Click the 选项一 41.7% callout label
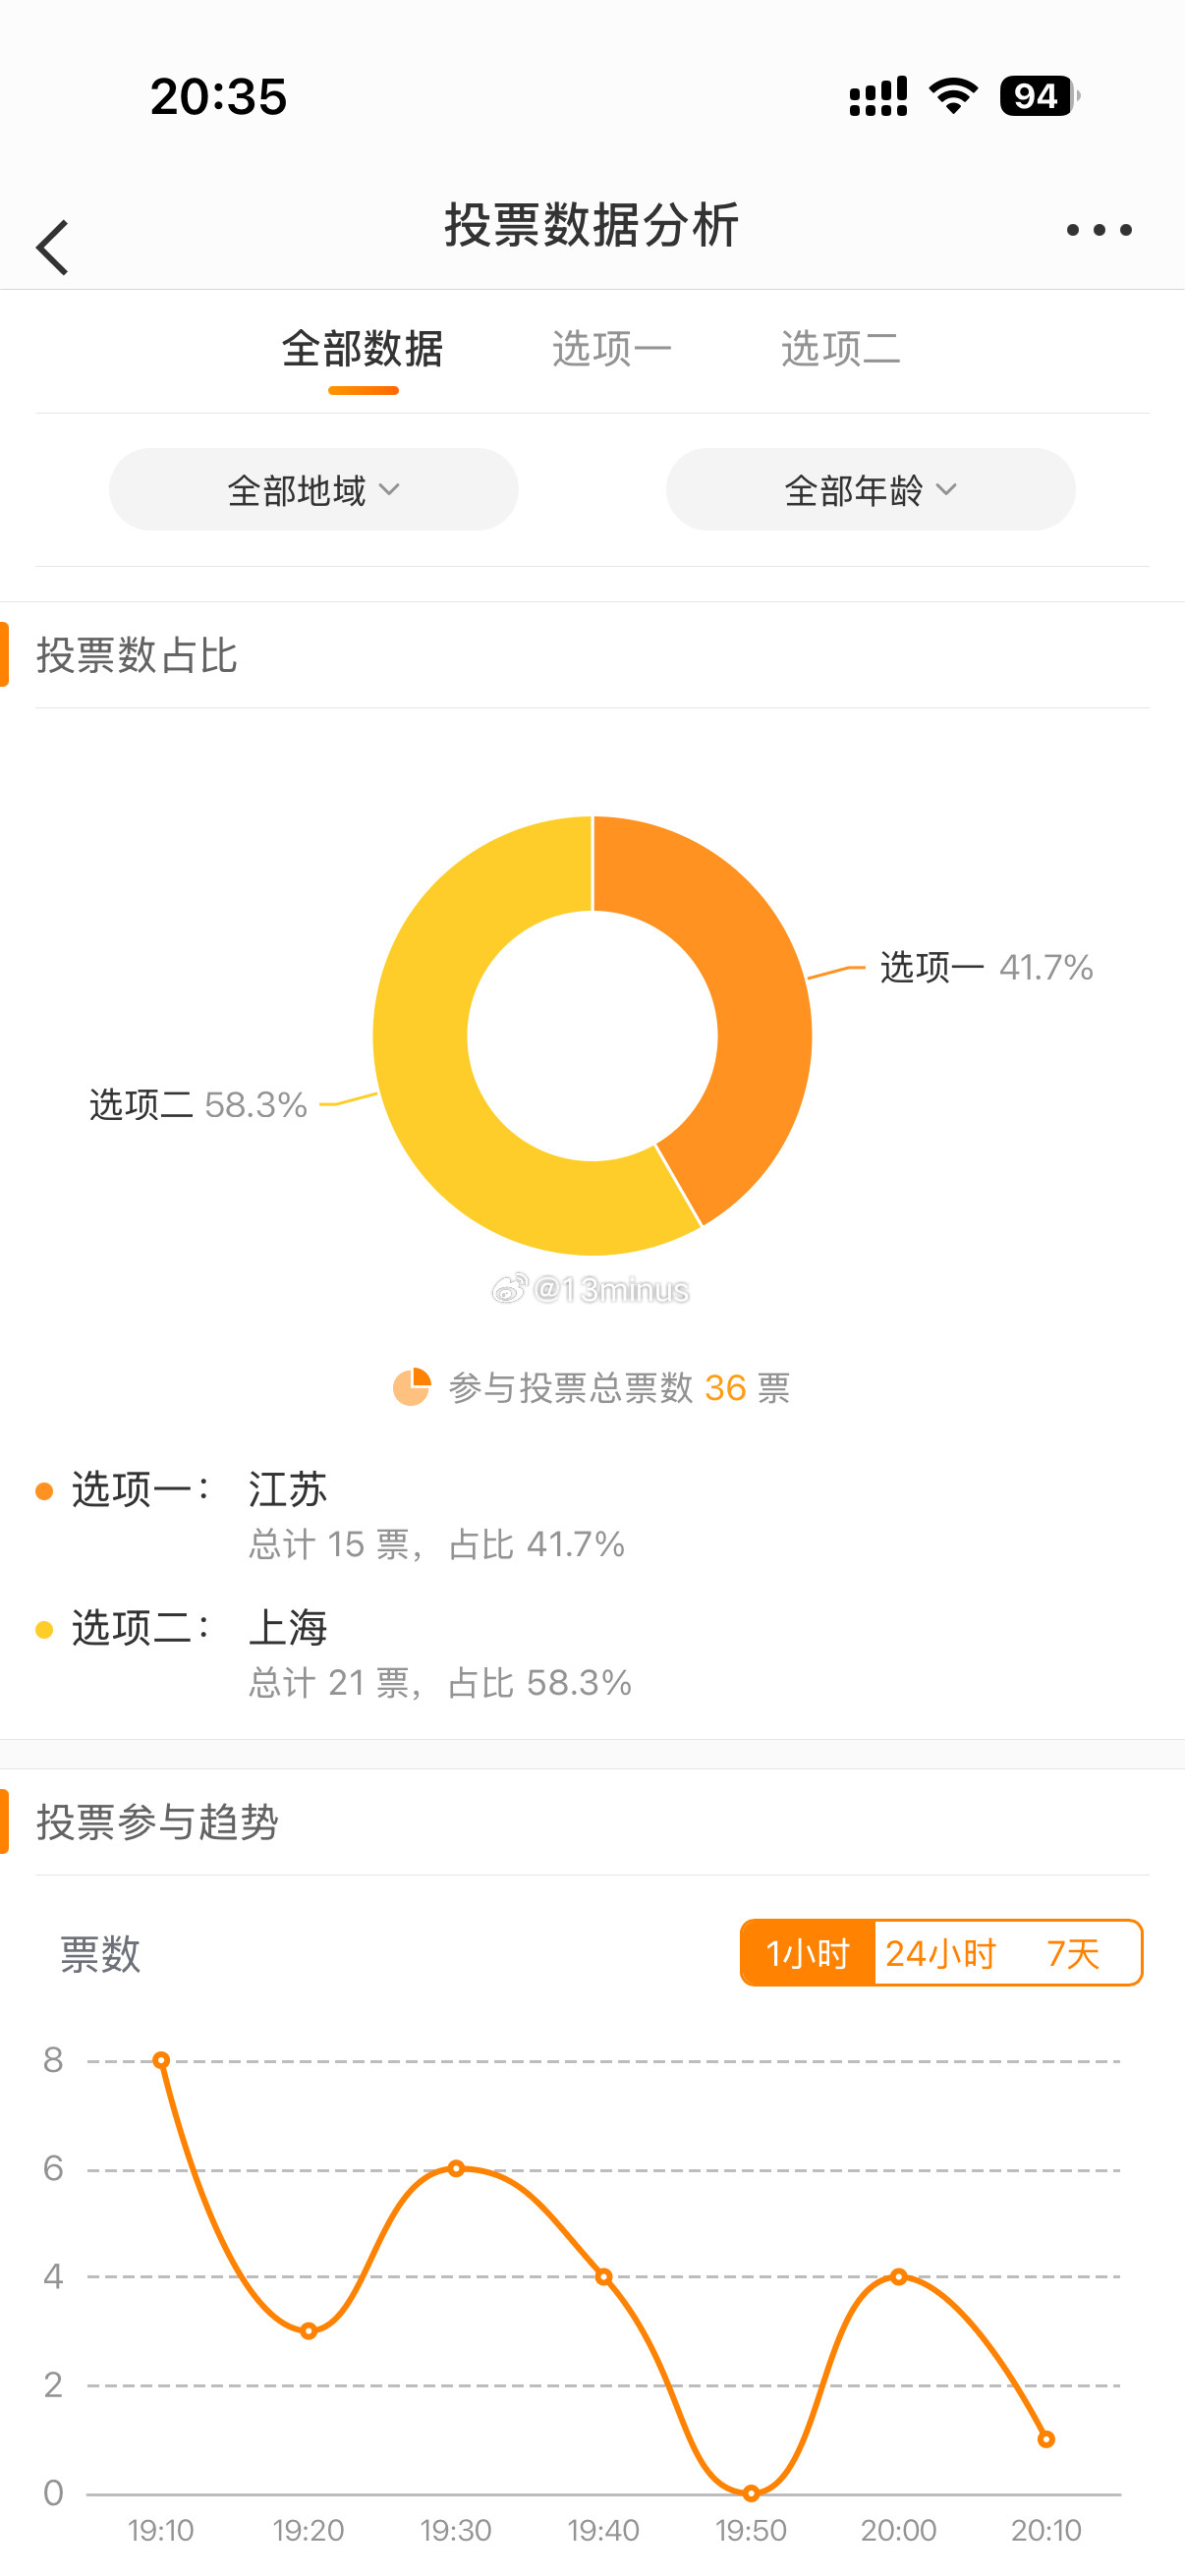Image resolution: width=1185 pixels, height=2576 pixels. coord(983,967)
